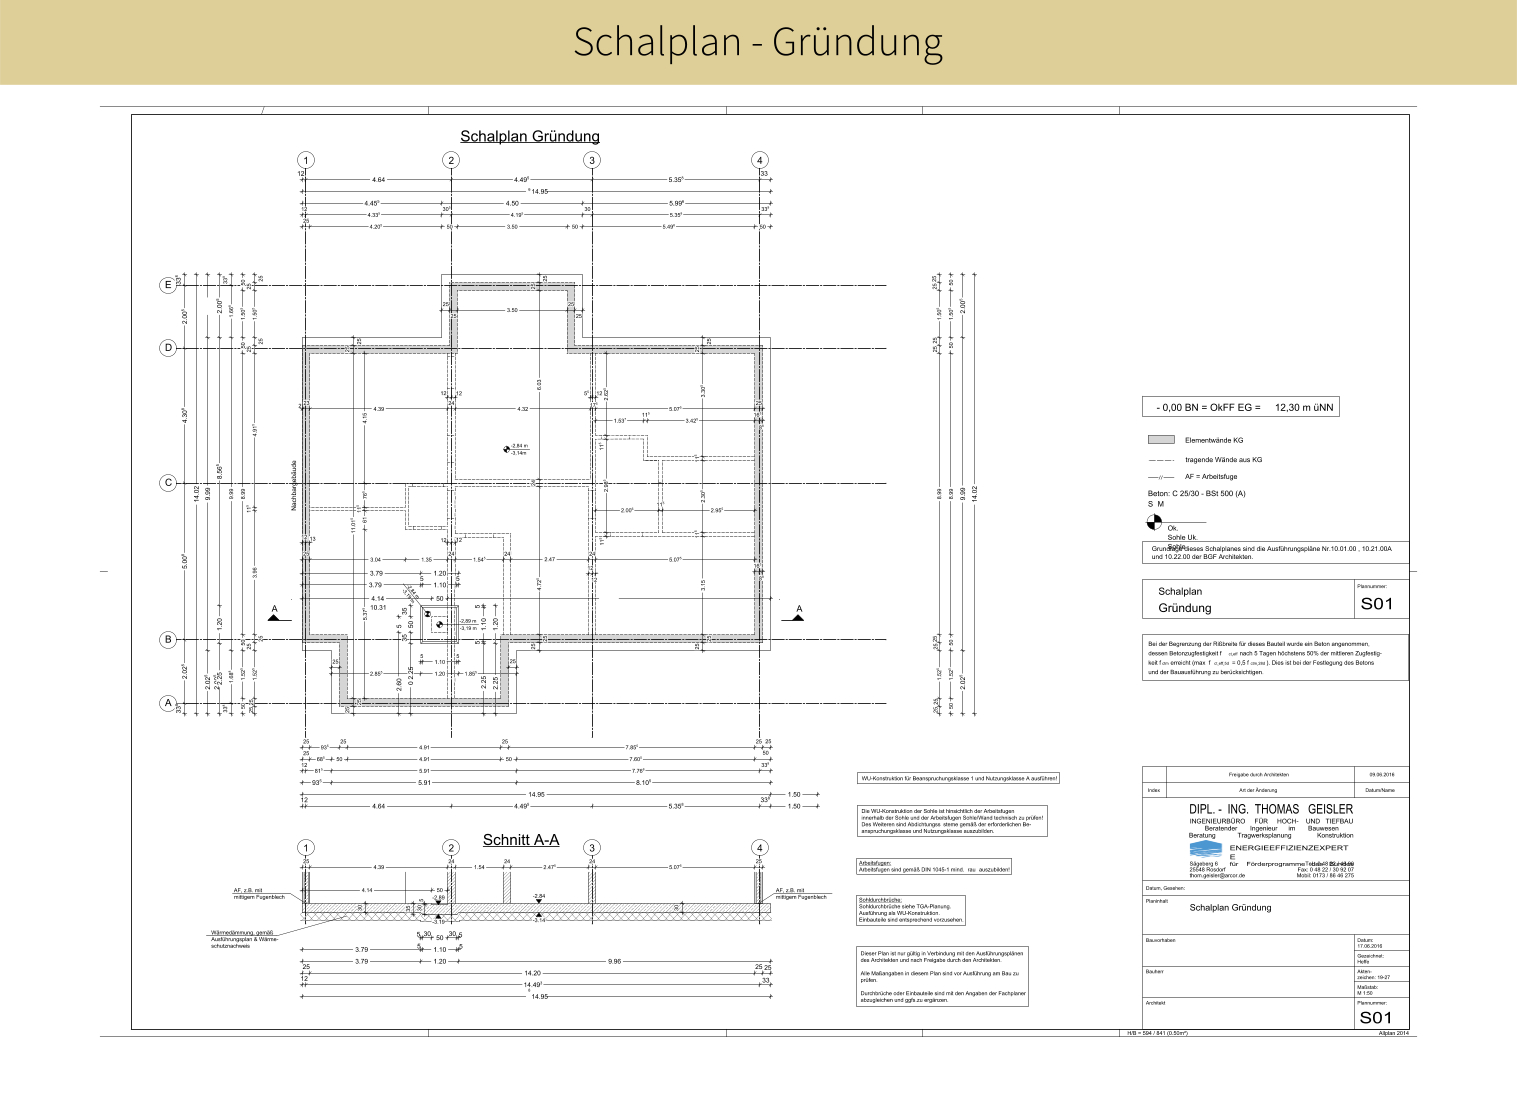Image resolution: width=1517 pixels, height=1102 pixels.
Task: Click the 'Bei der Begrenzung der Rißbreite' note
Action: click(x=1275, y=658)
